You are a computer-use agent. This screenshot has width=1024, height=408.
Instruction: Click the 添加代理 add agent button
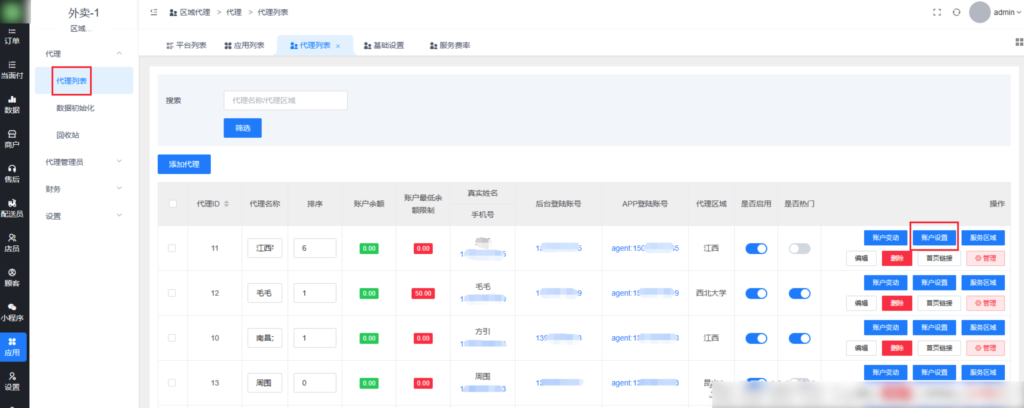pos(184,163)
